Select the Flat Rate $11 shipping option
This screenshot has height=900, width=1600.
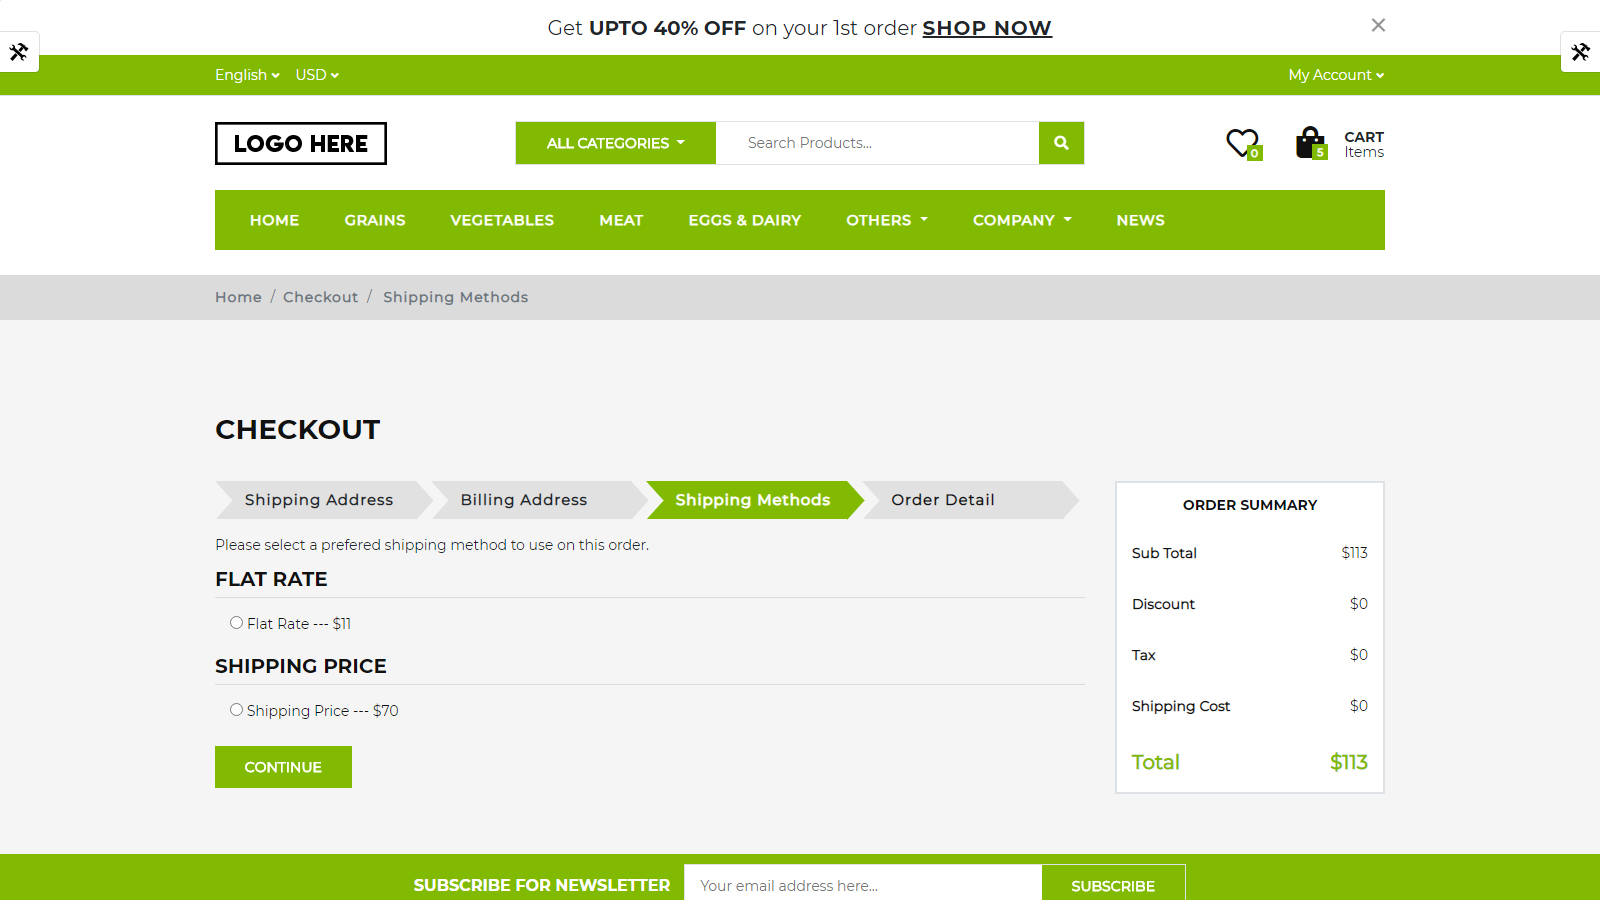[236, 622]
